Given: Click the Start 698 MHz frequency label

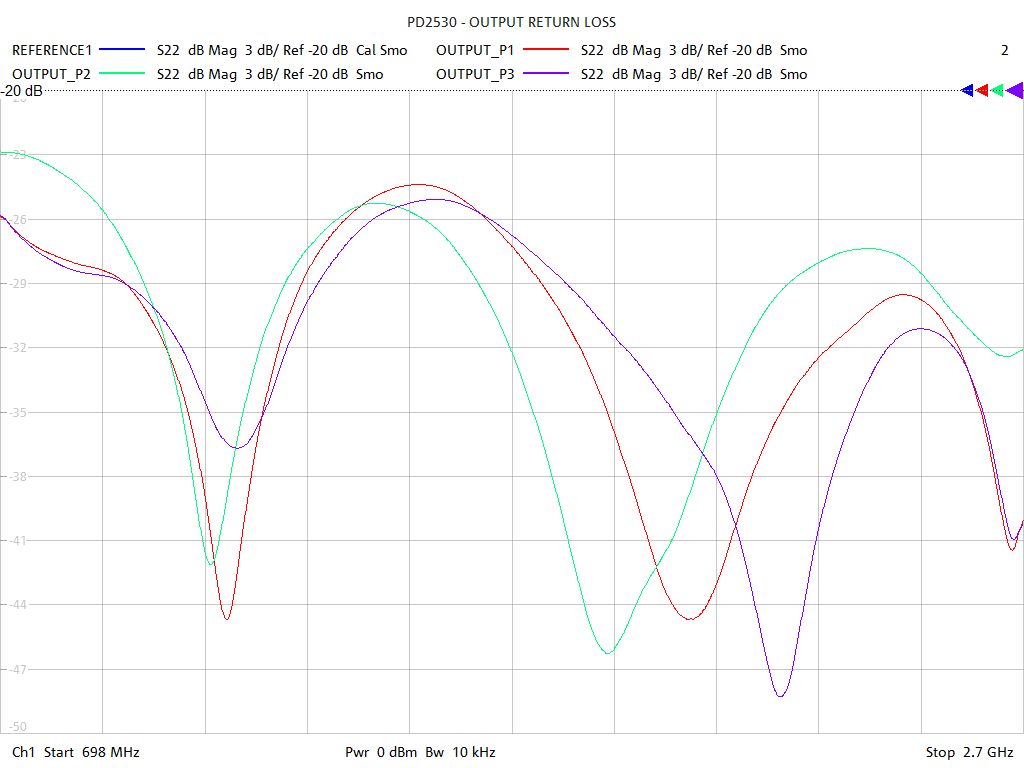Looking at the screenshot, I should click(91, 752).
